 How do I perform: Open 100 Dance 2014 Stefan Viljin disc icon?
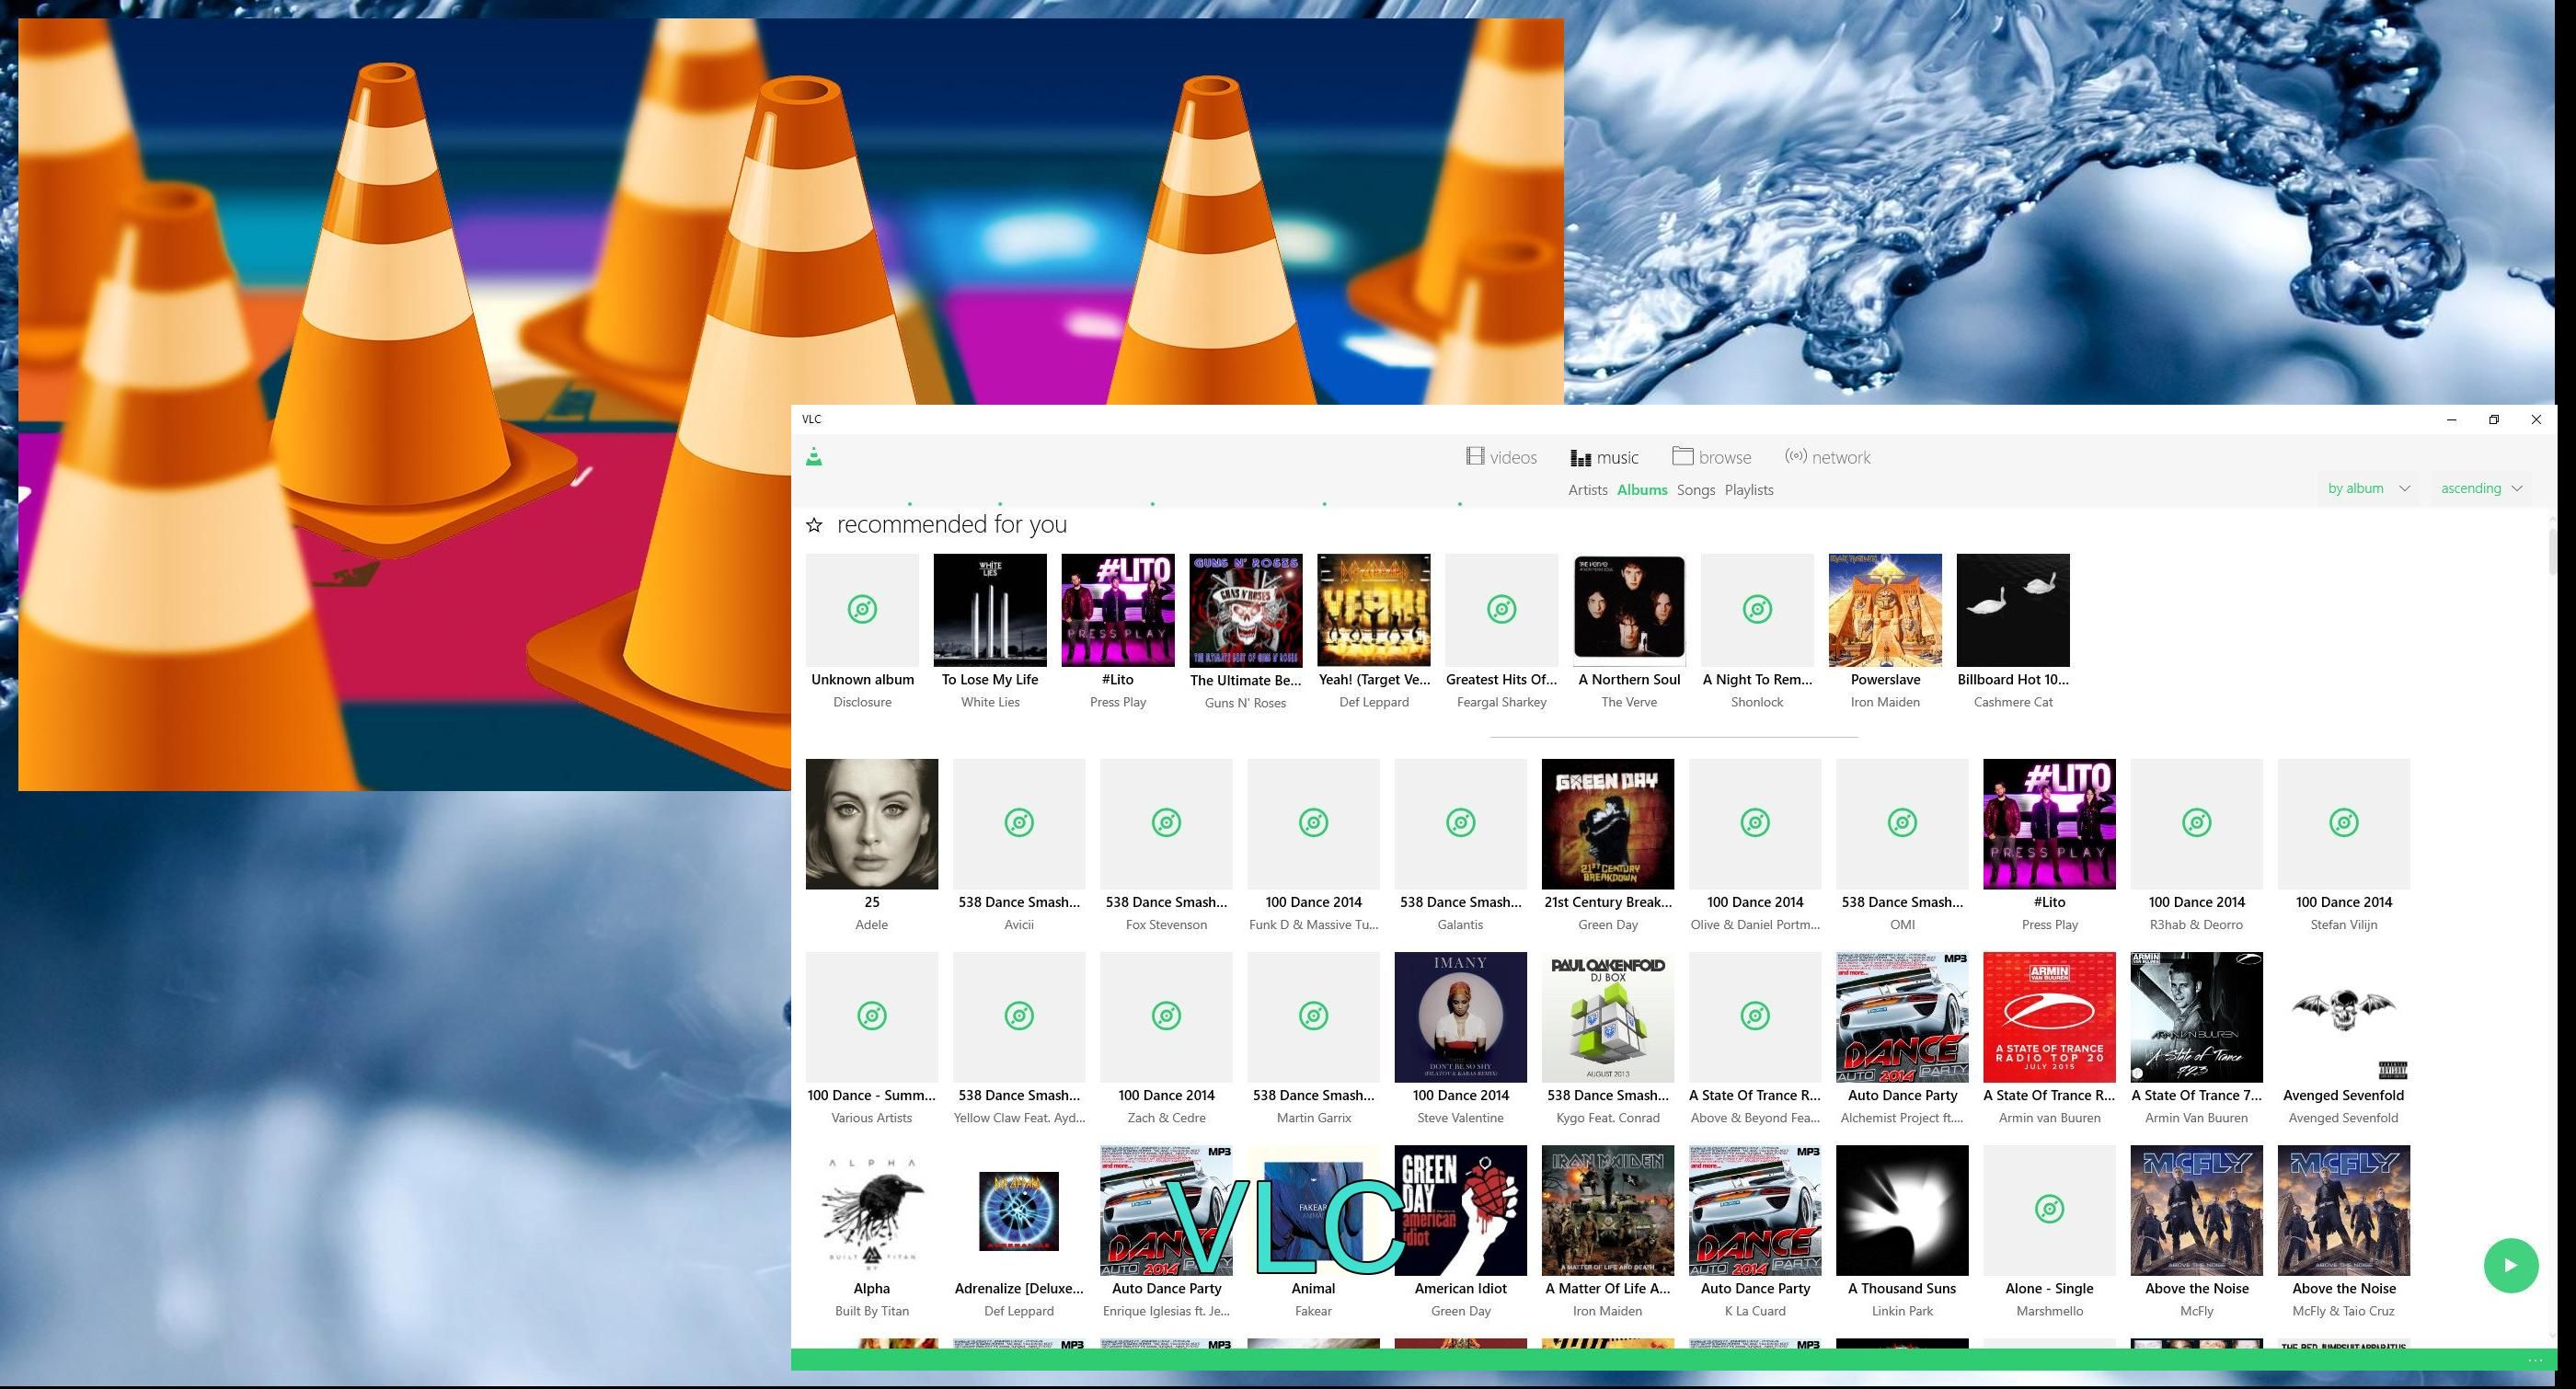click(x=2344, y=824)
